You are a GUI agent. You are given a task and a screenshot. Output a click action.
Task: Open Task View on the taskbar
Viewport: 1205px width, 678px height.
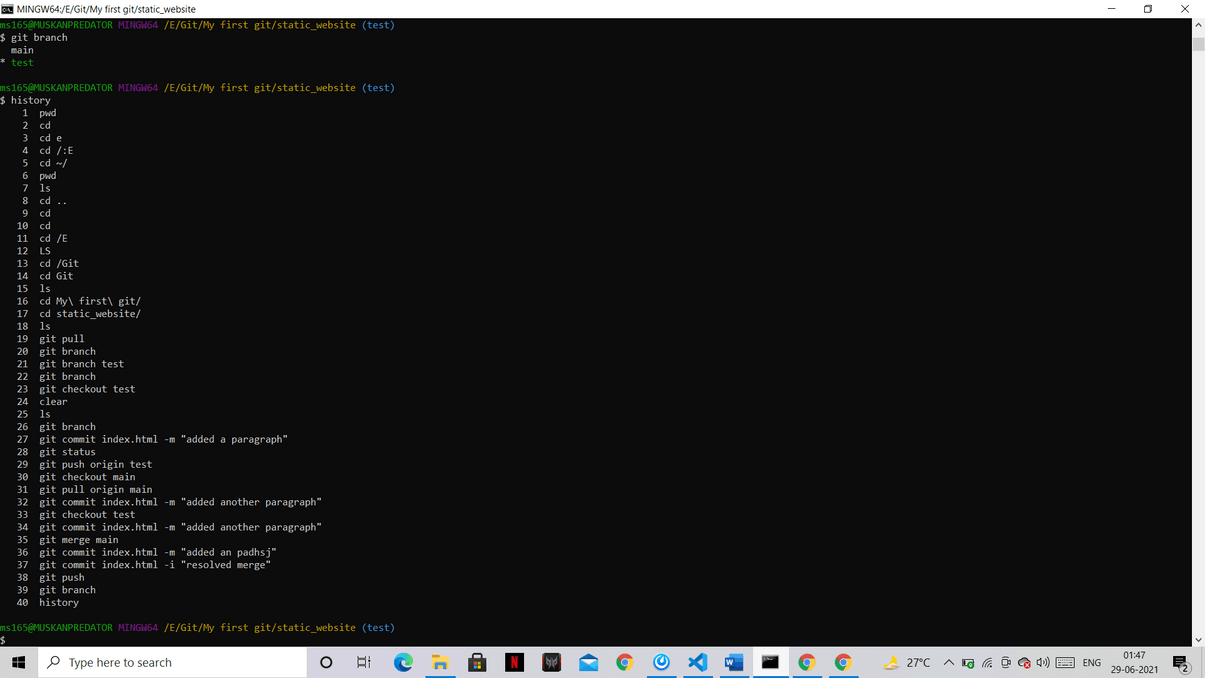point(364,662)
